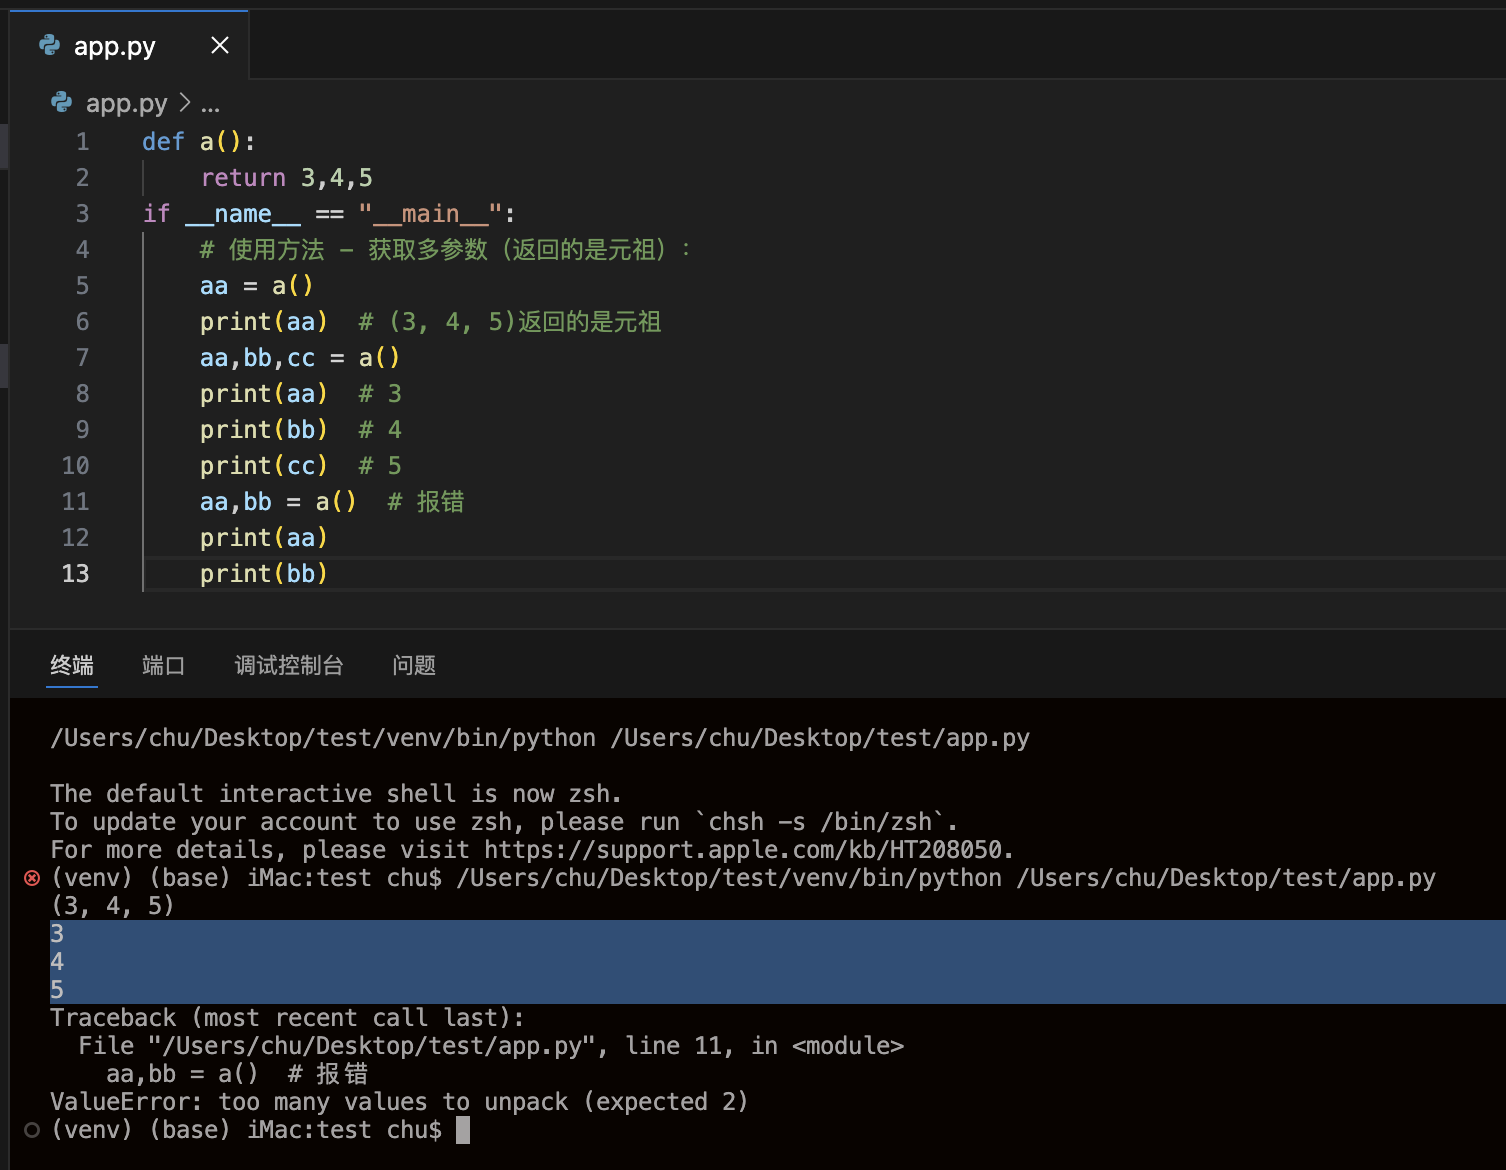Click the app.py file path in traceback
1506x1170 pixels.
pos(369,1046)
